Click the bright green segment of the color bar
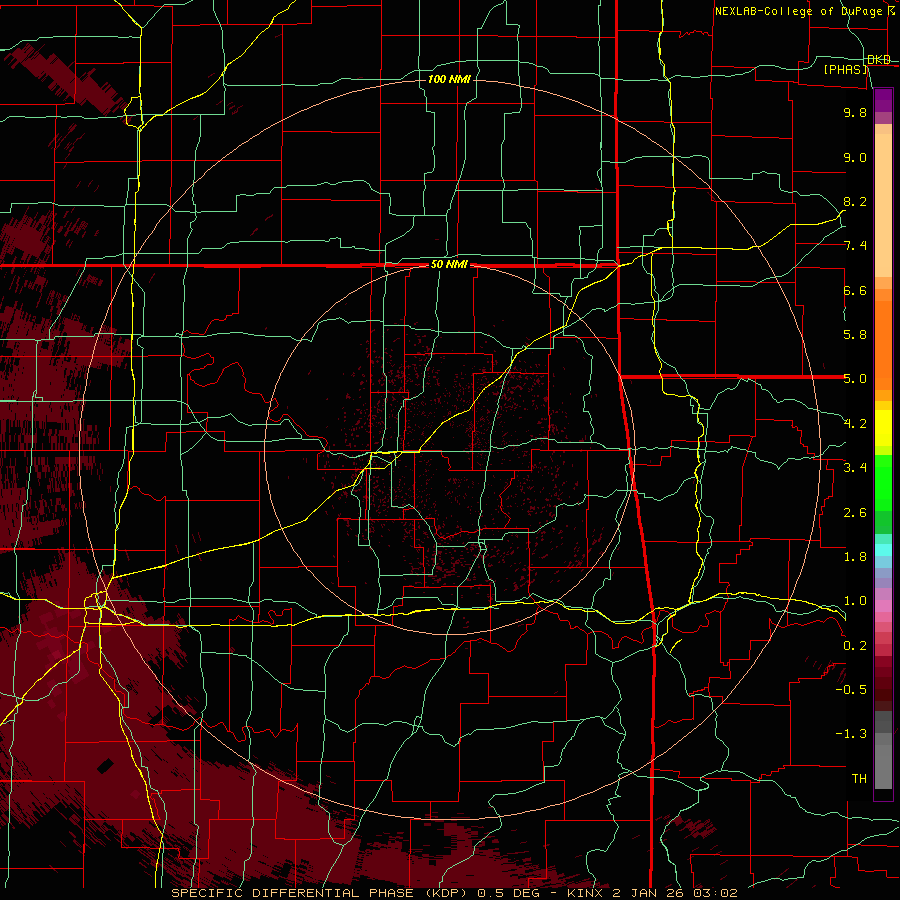Image resolution: width=900 pixels, height=900 pixels. [x=883, y=483]
